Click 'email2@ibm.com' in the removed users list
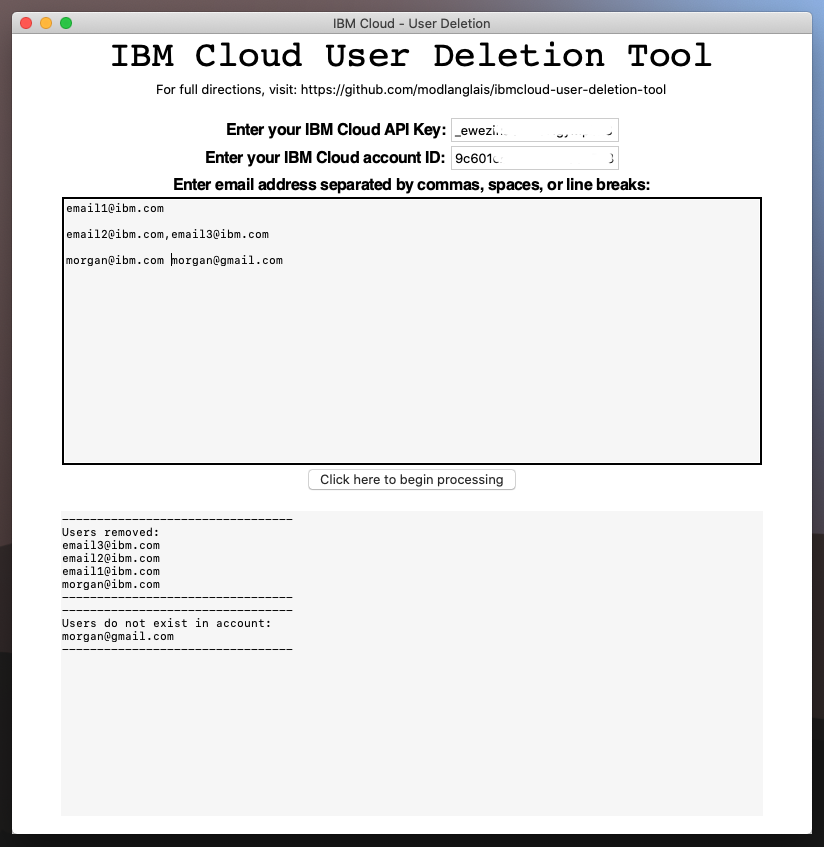Screen dimensions: 824x847 tap(111, 559)
